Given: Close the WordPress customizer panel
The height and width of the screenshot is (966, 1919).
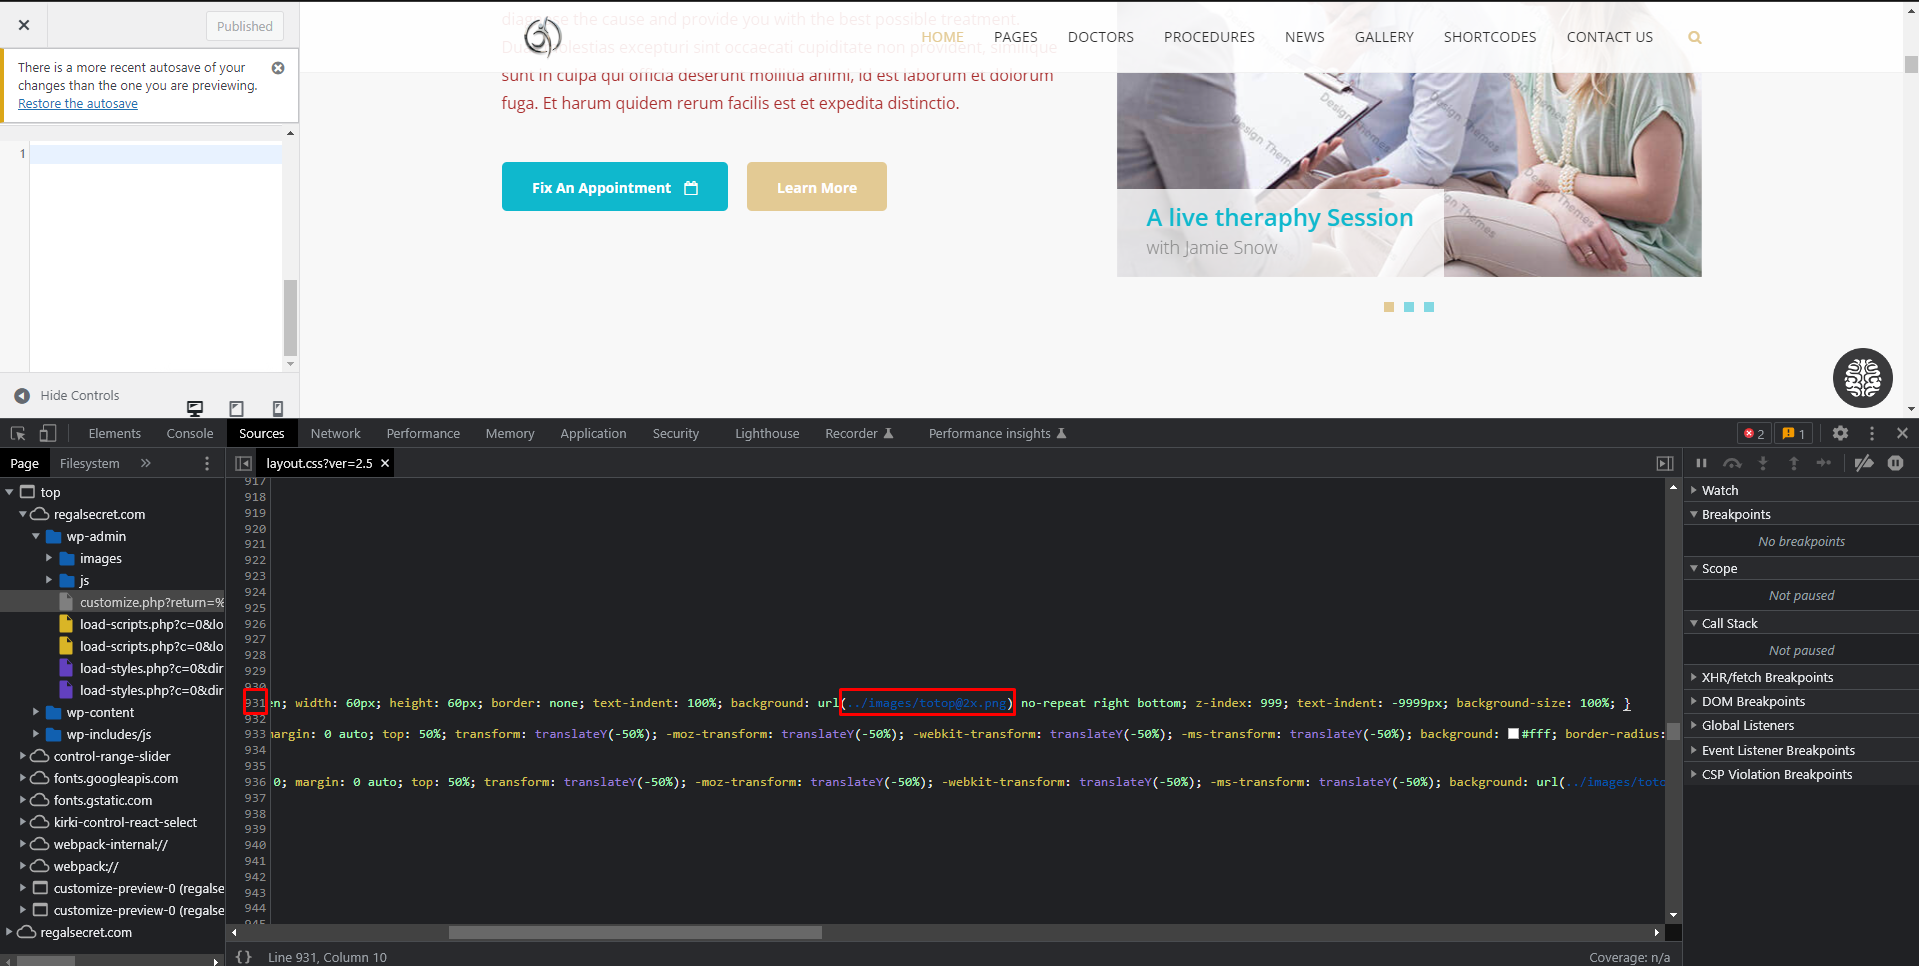Looking at the screenshot, I should pos(24,25).
